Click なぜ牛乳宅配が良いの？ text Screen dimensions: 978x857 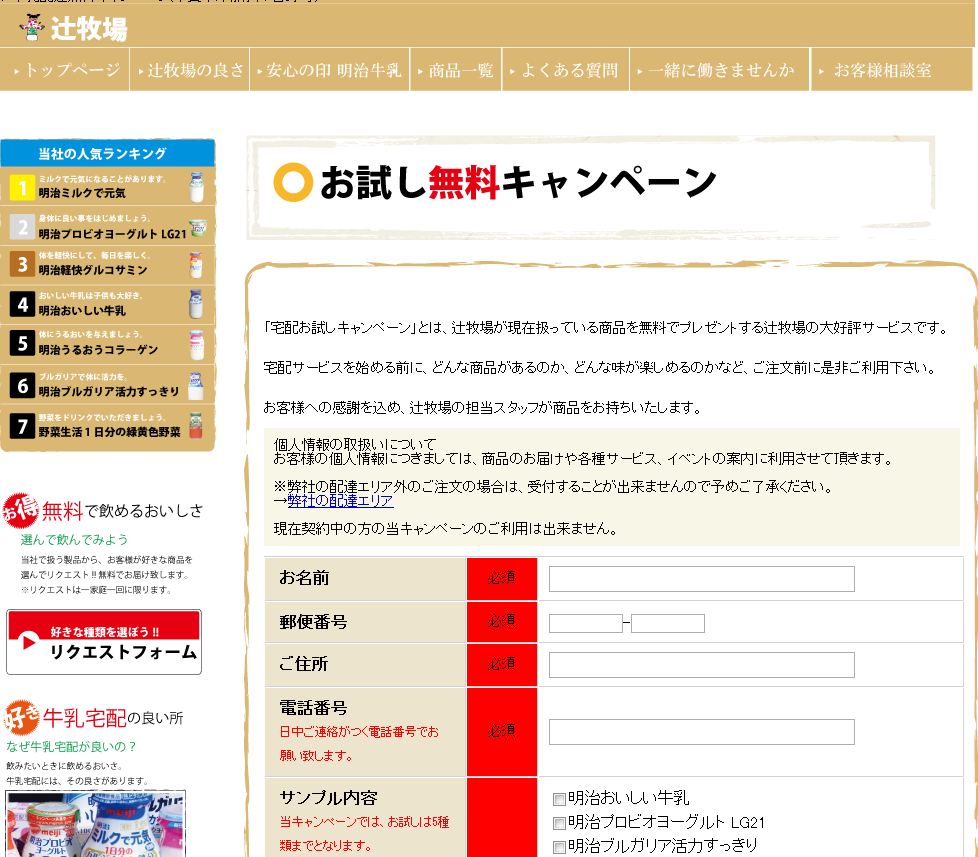[70, 746]
